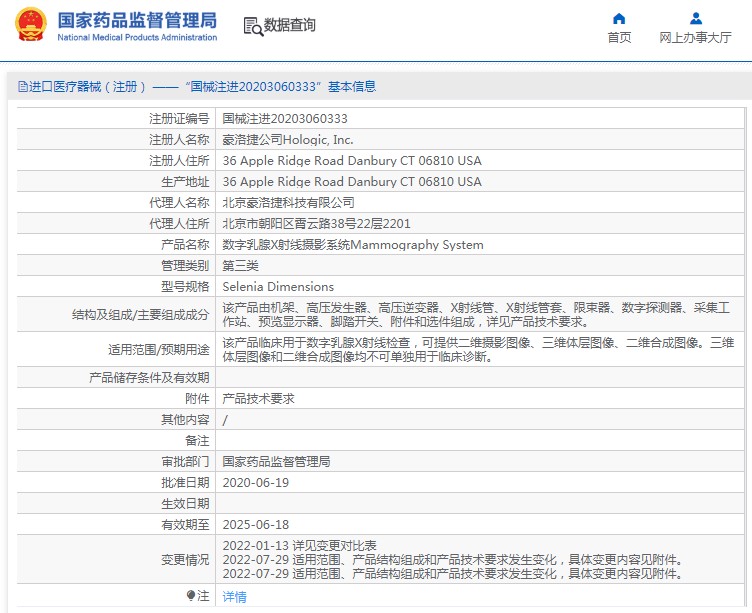Open the 数据查询 section
This screenshot has height=613, width=752.
(x=290, y=25)
